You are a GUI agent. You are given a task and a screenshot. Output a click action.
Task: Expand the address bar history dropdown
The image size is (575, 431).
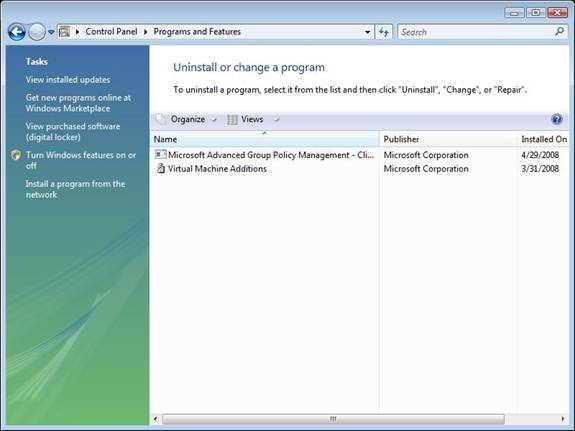tap(367, 32)
